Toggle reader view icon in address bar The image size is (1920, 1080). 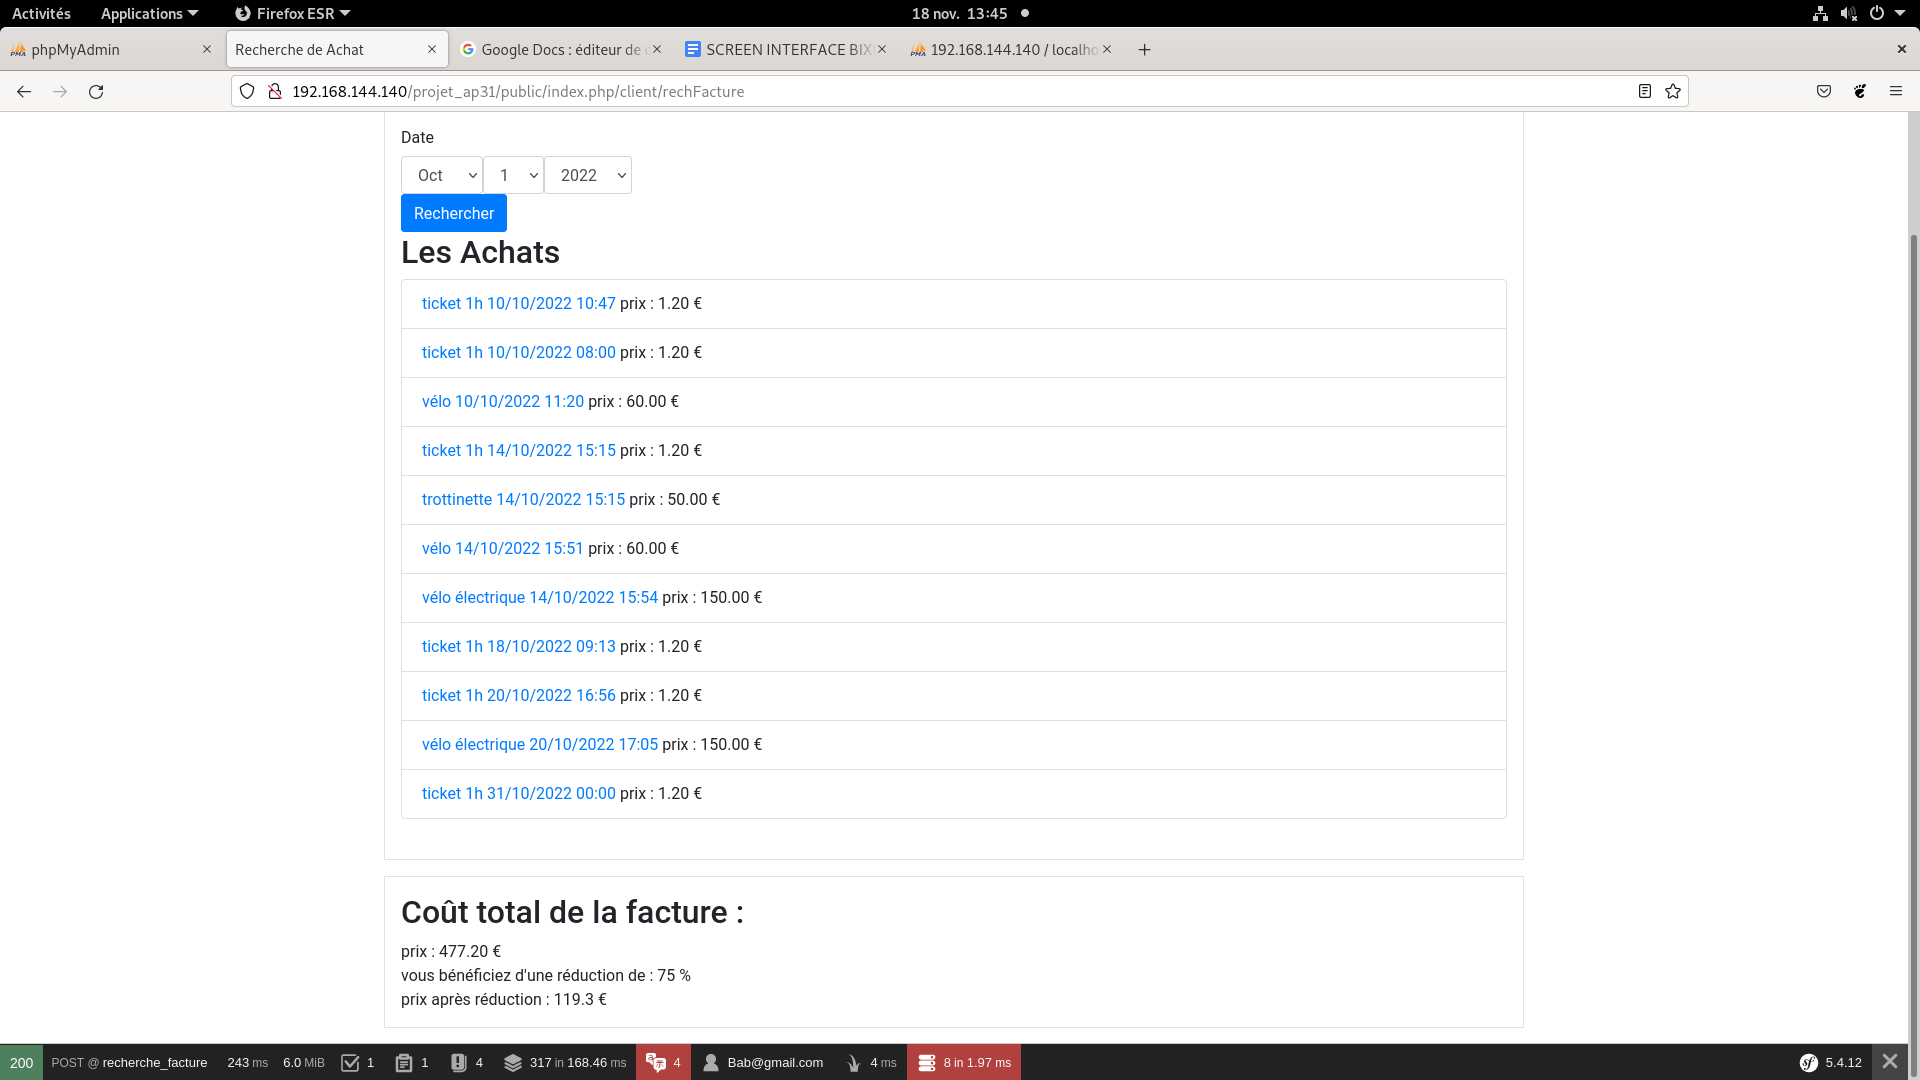click(x=1644, y=91)
